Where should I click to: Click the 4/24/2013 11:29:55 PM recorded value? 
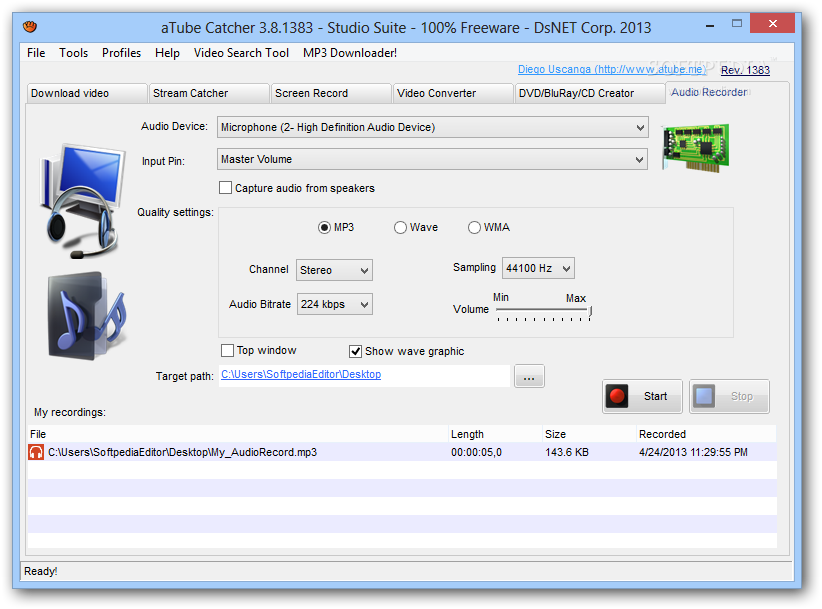[x=693, y=452]
